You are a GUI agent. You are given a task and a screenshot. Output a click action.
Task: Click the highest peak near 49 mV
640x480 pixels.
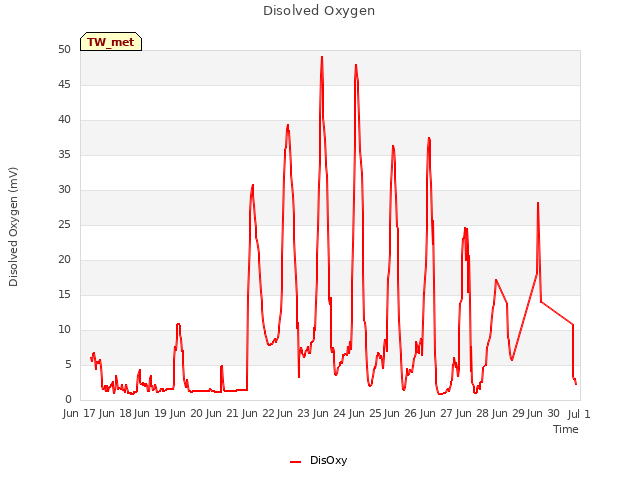[x=322, y=58]
